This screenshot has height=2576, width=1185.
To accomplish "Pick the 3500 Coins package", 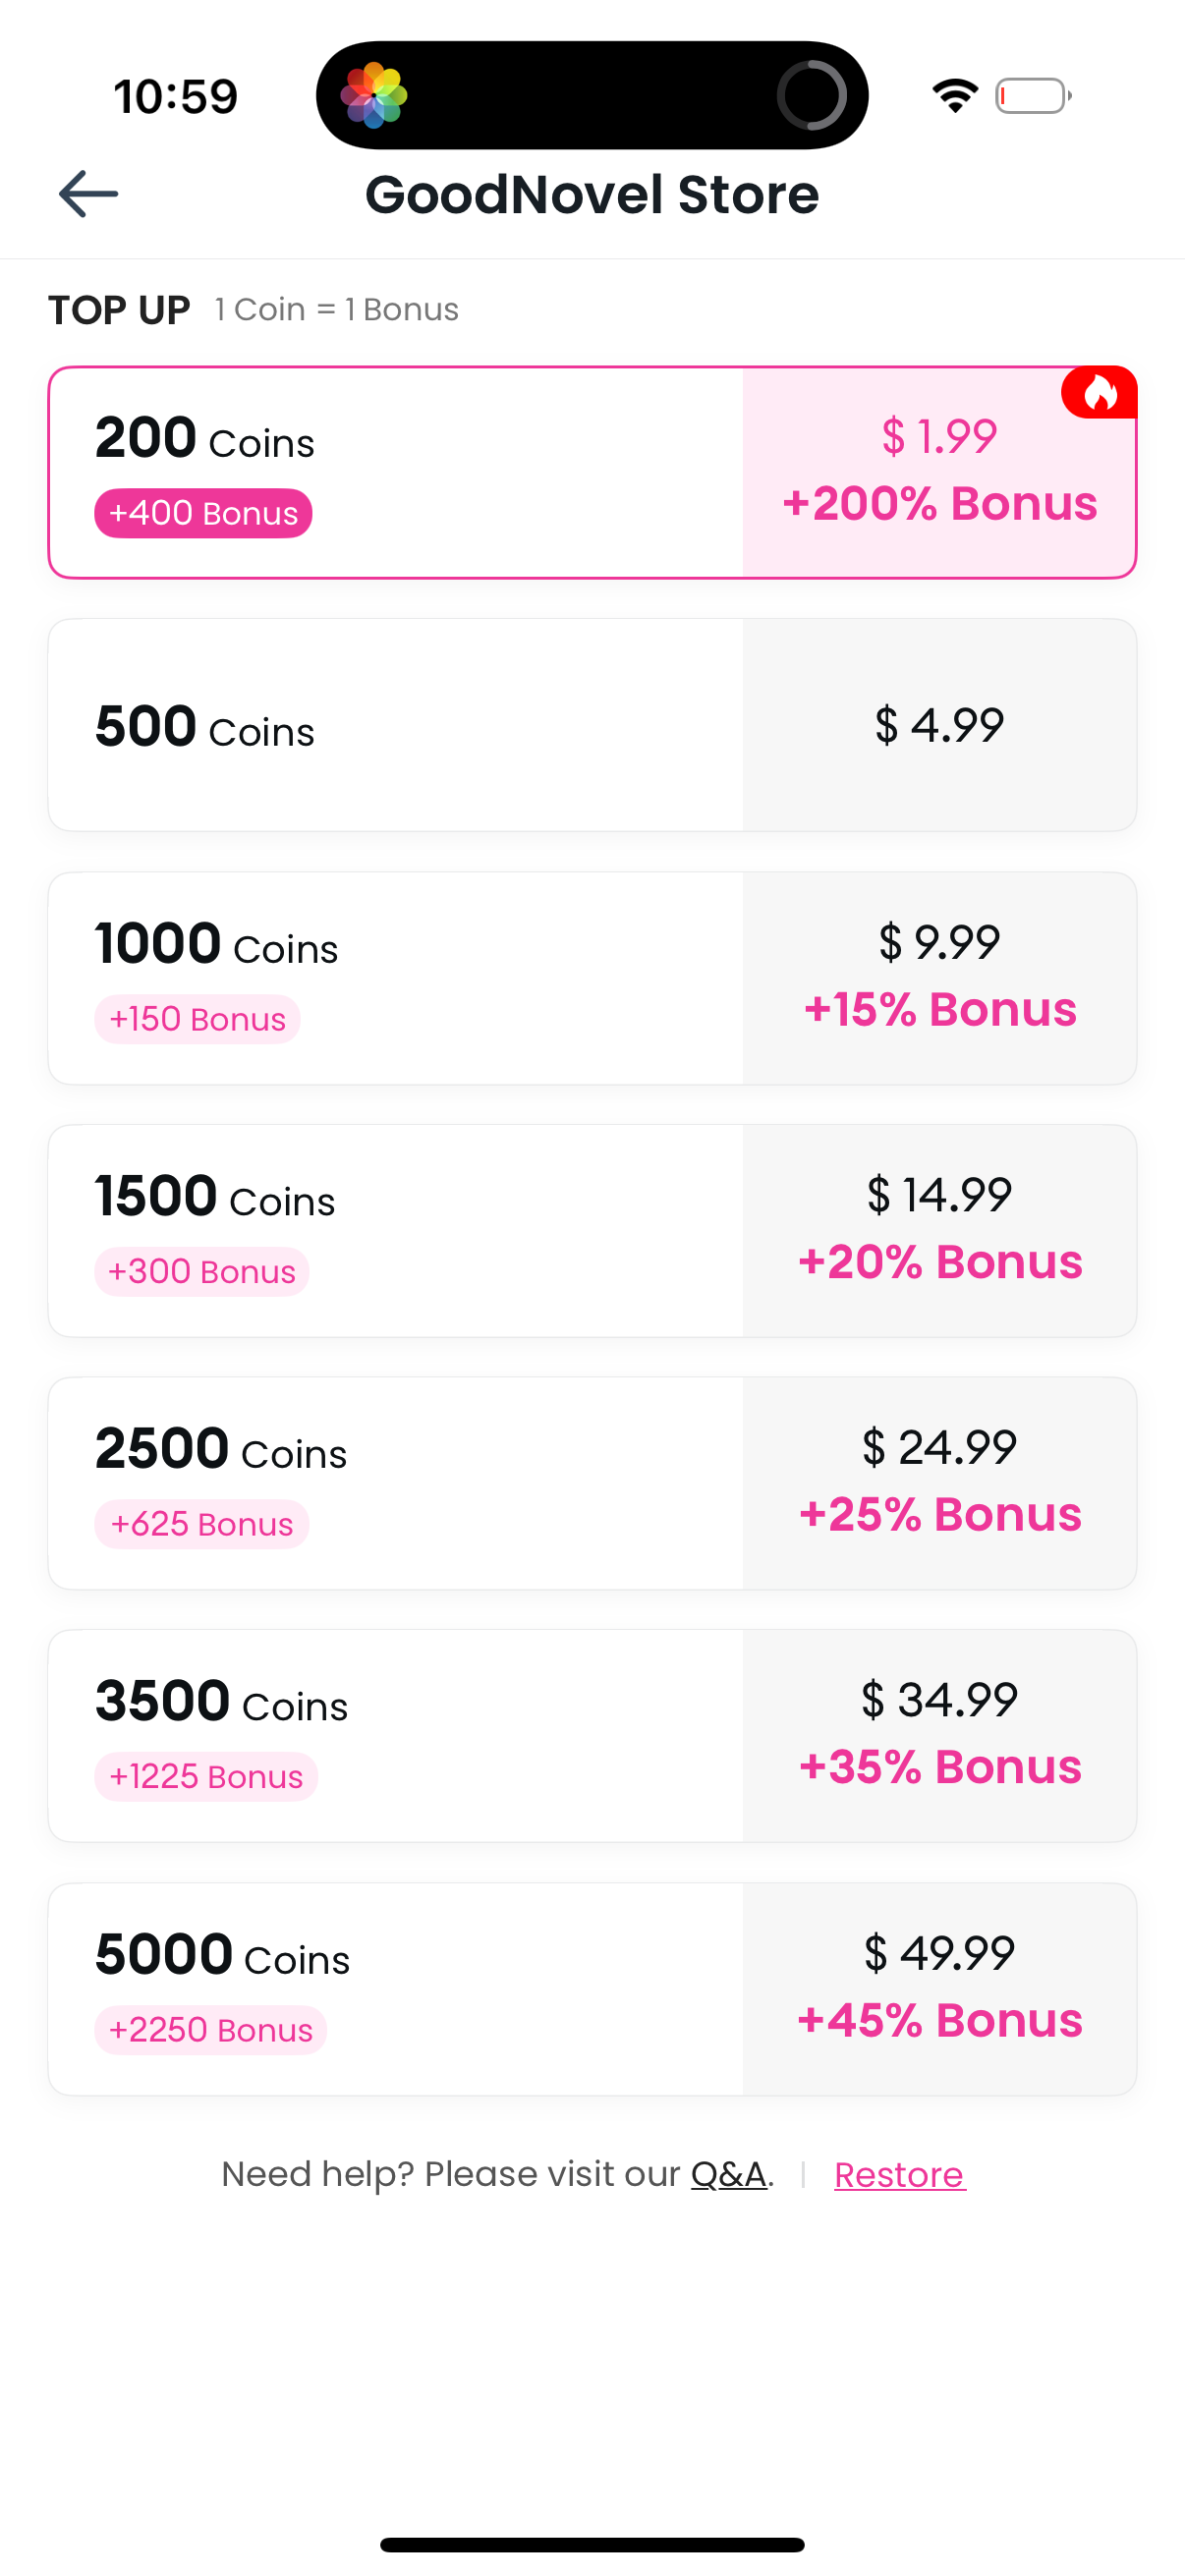I will coord(592,1736).
